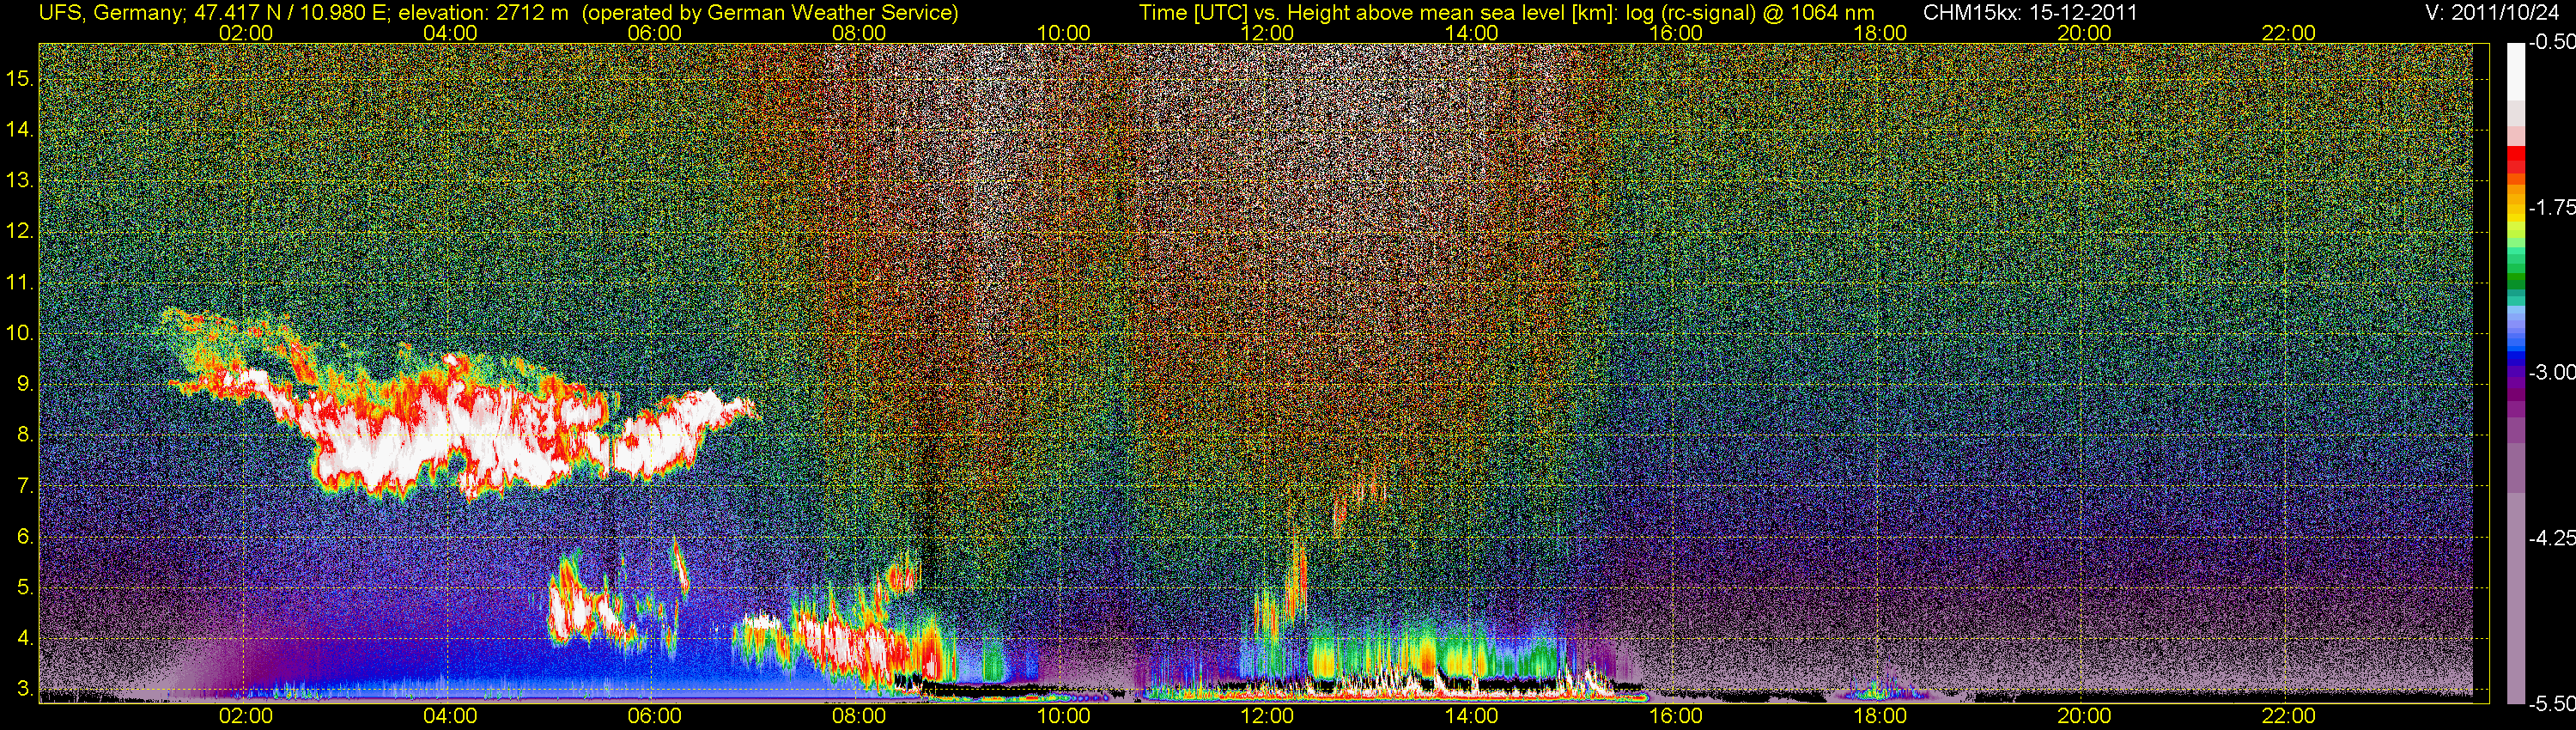Click the 12:00 label on bottom time axis

coord(1268,716)
